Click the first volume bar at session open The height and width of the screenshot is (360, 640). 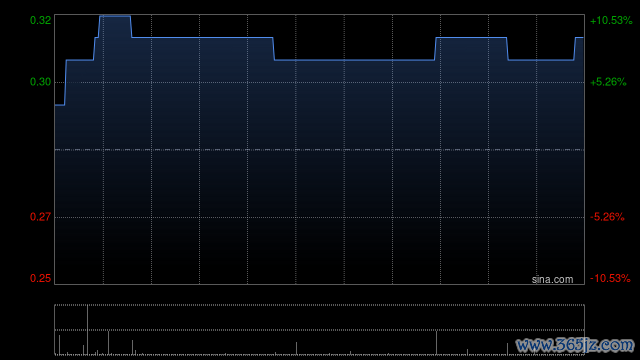point(60,345)
